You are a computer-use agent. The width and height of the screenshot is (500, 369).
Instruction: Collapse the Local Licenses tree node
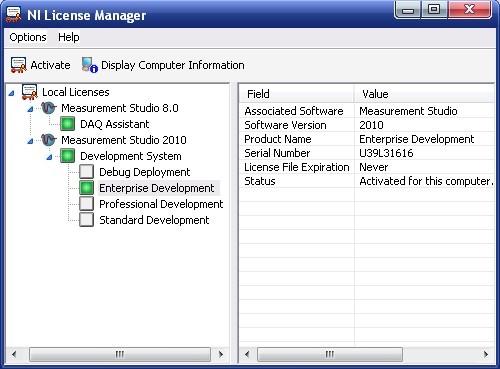(x=12, y=93)
